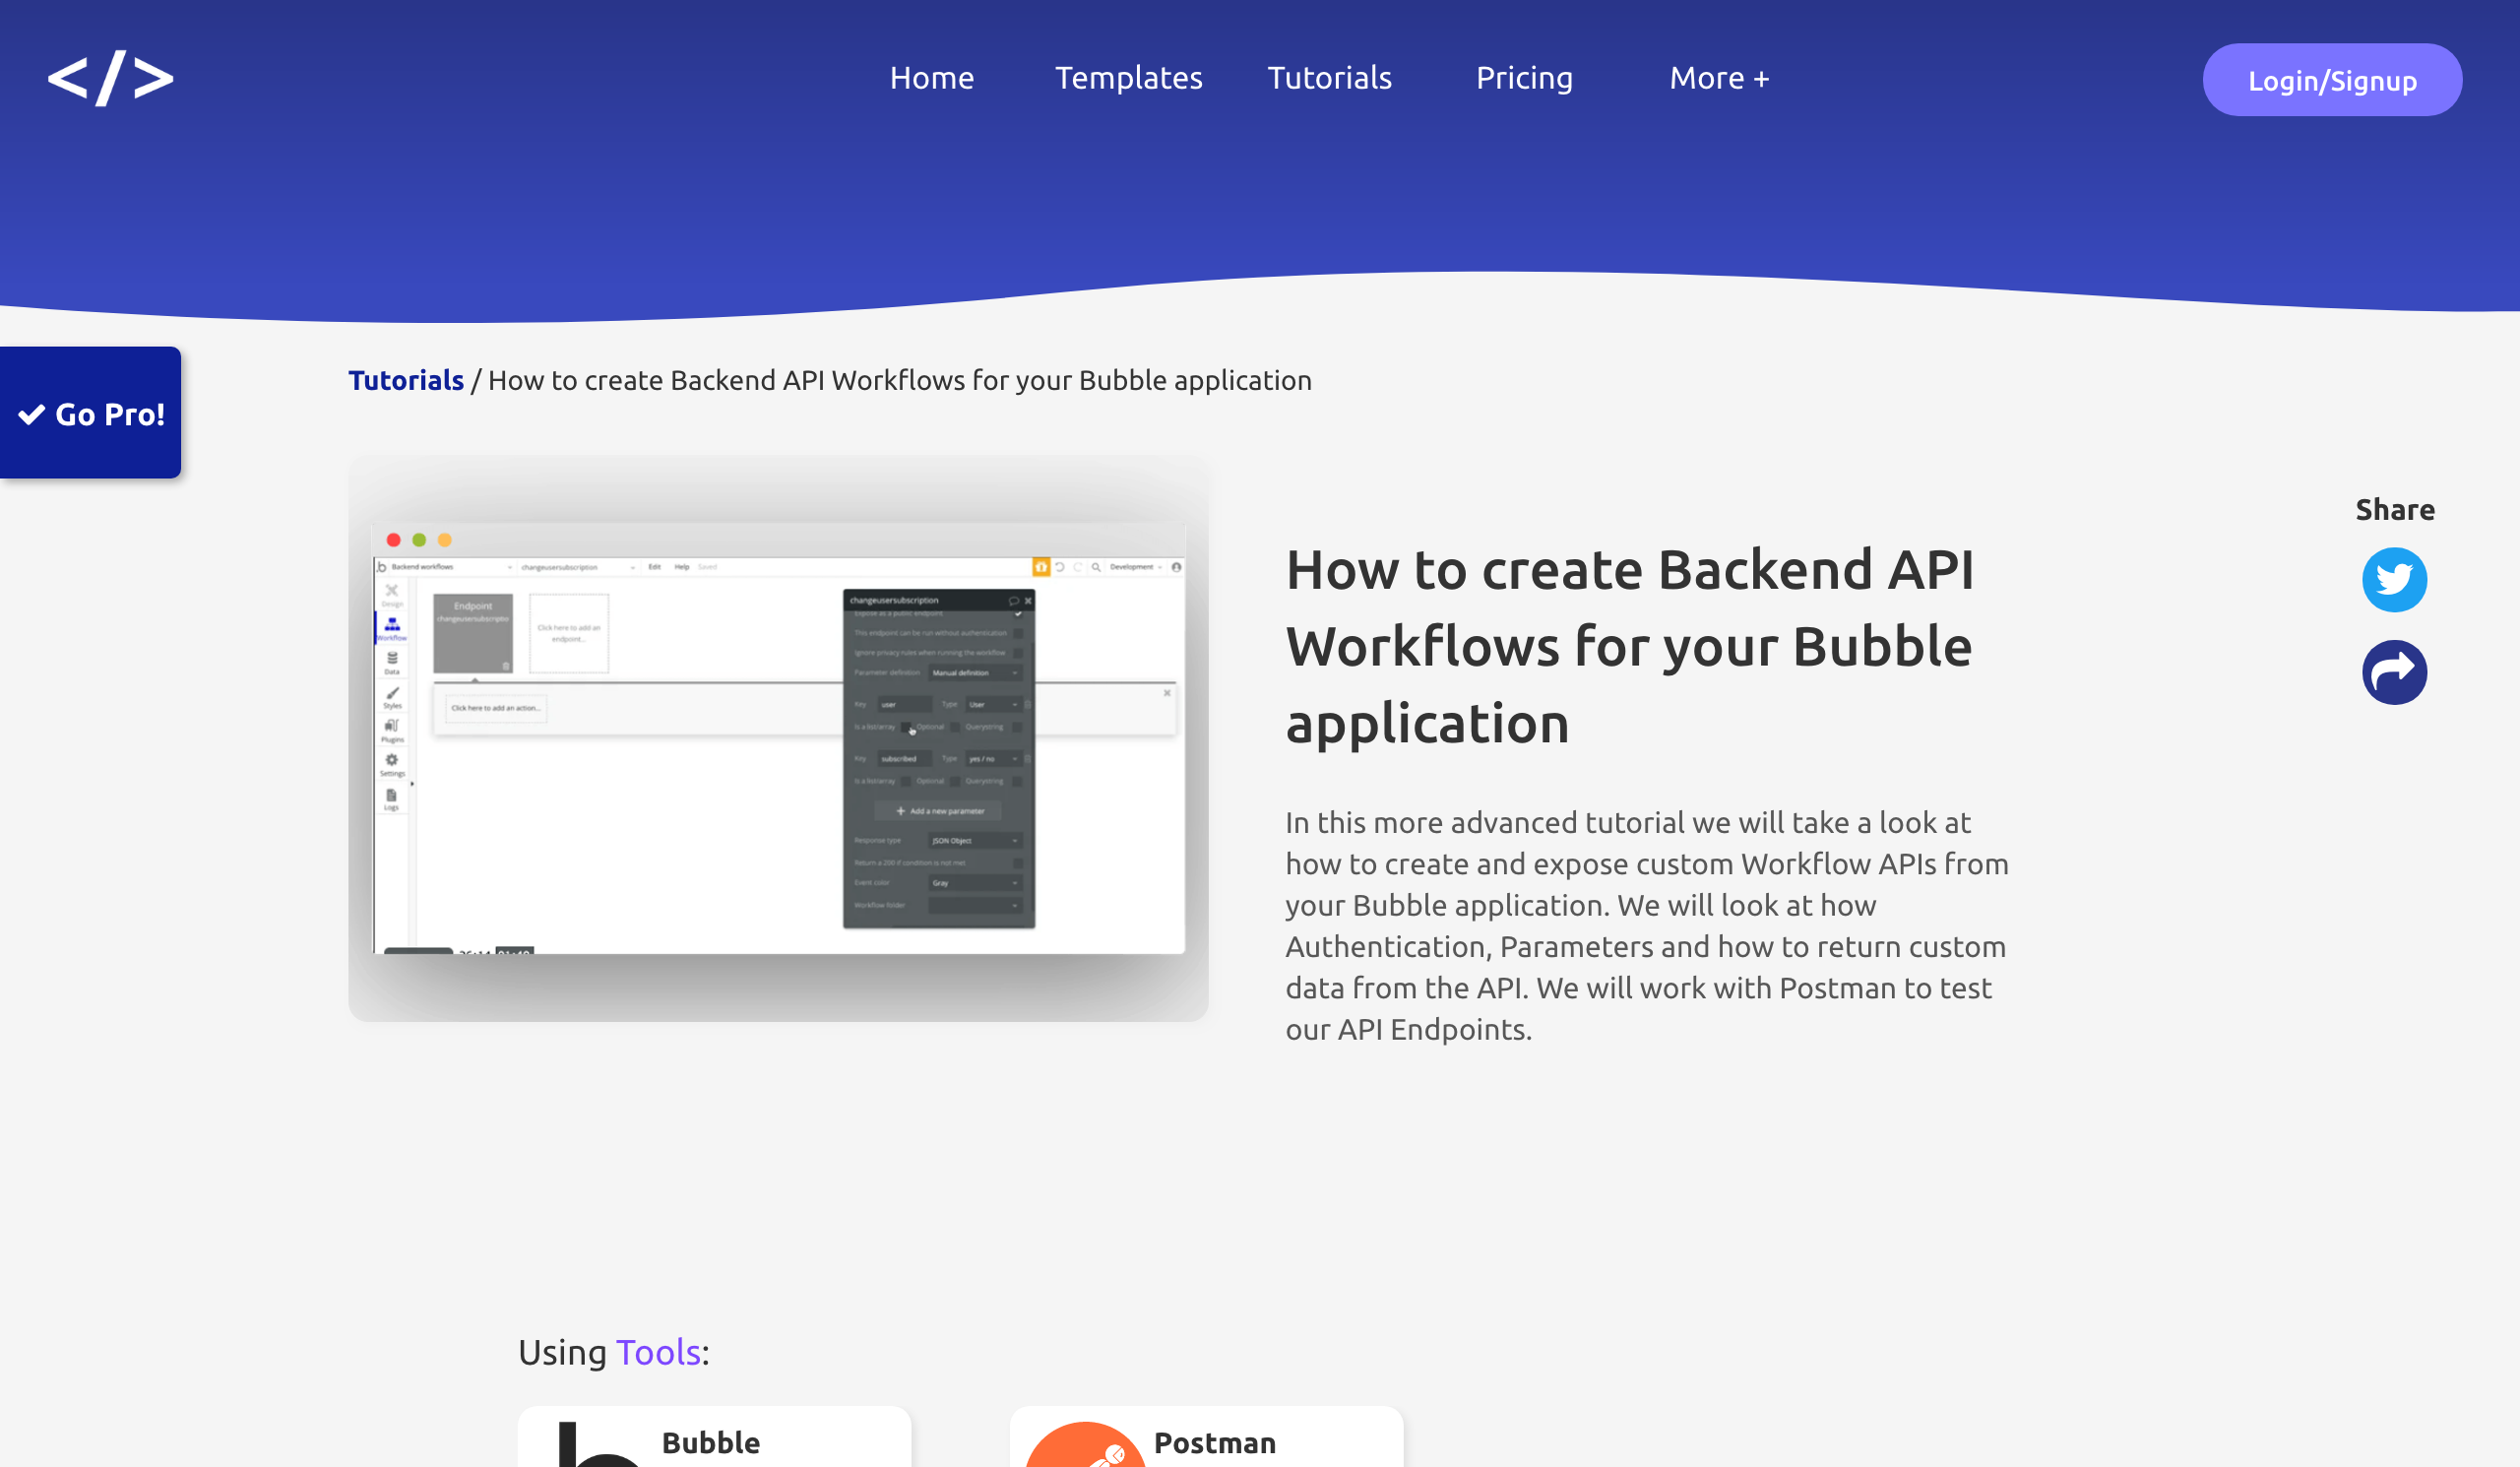Open the Postman tool card

pos(1206,1438)
